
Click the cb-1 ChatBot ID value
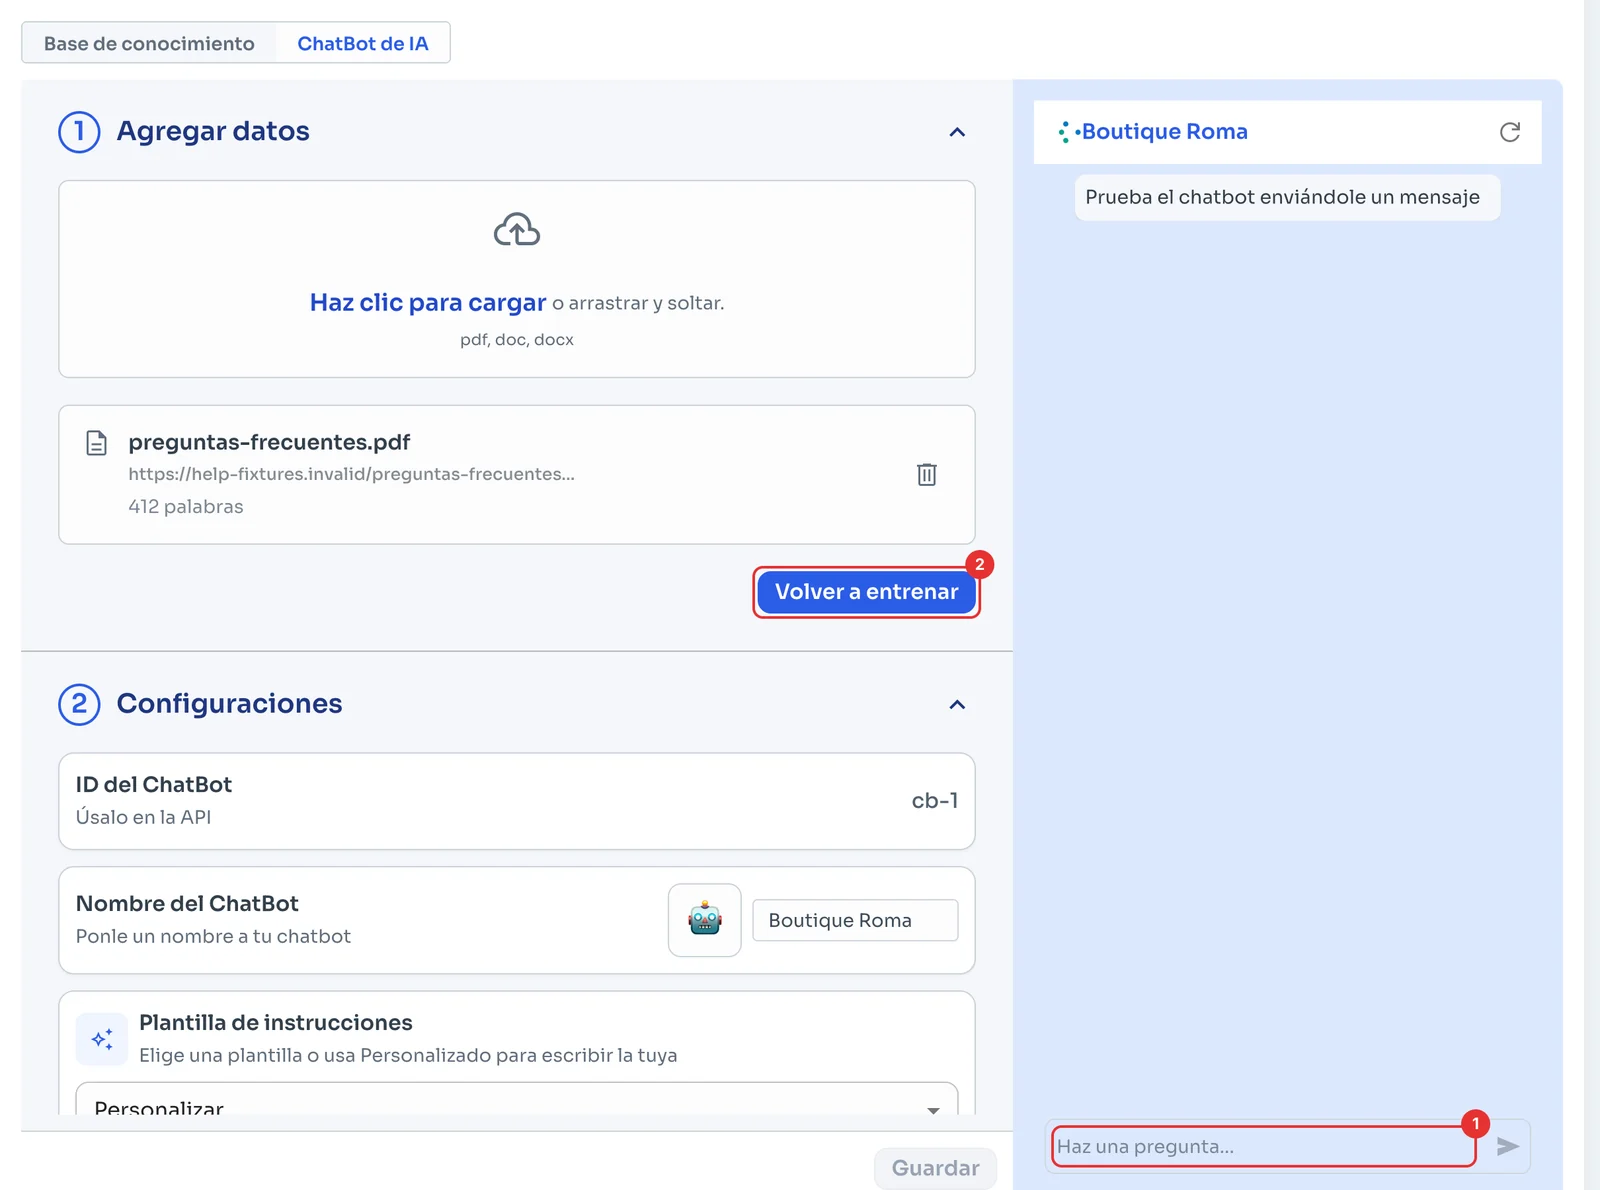point(935,801)
